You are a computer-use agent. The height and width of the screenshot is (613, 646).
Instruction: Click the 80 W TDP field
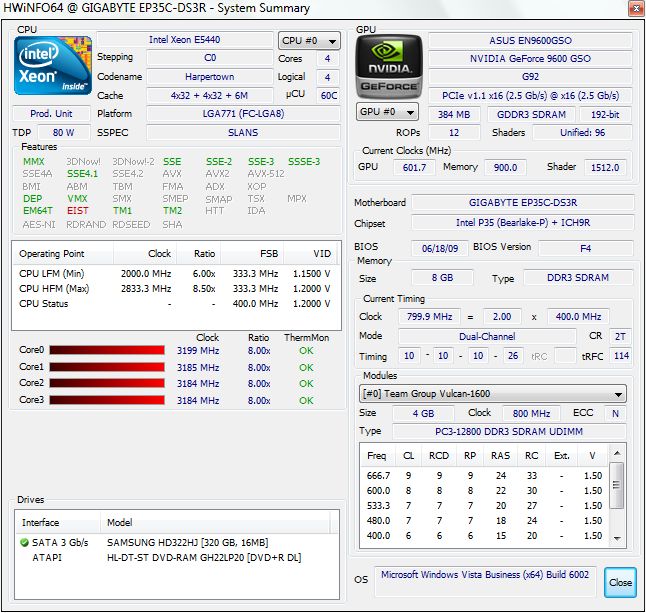(63, 133)
